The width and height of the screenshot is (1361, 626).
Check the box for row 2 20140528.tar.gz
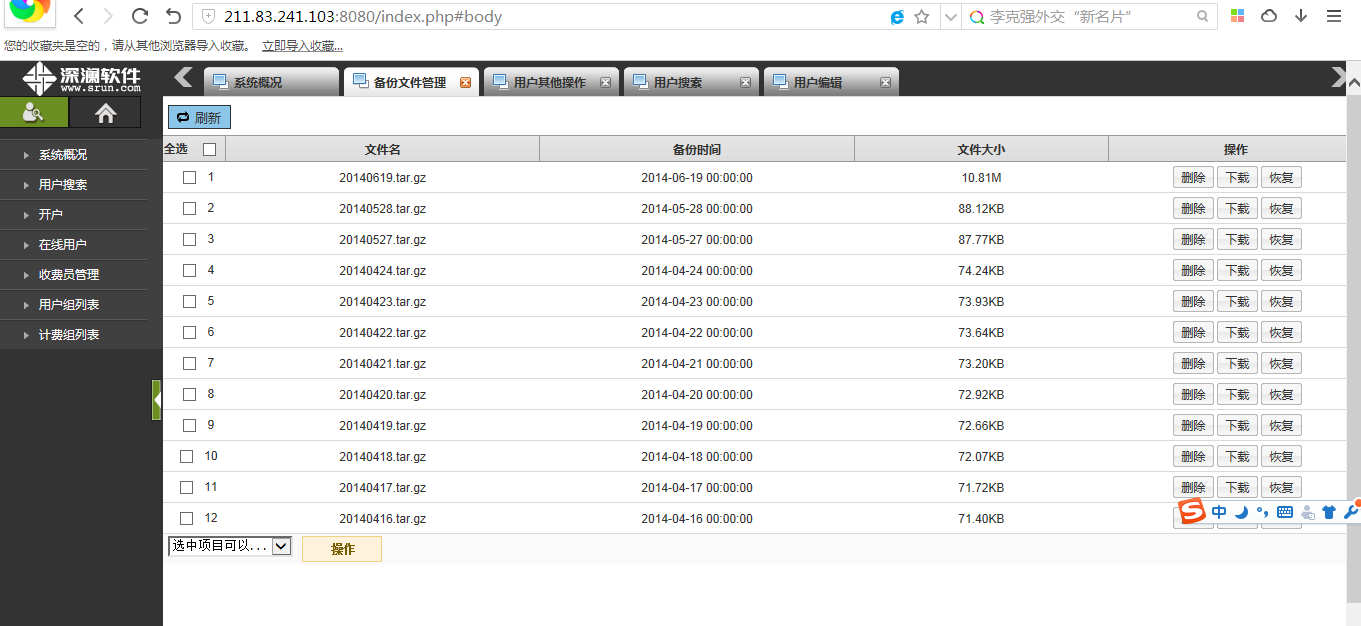click(x=189, y=209)
